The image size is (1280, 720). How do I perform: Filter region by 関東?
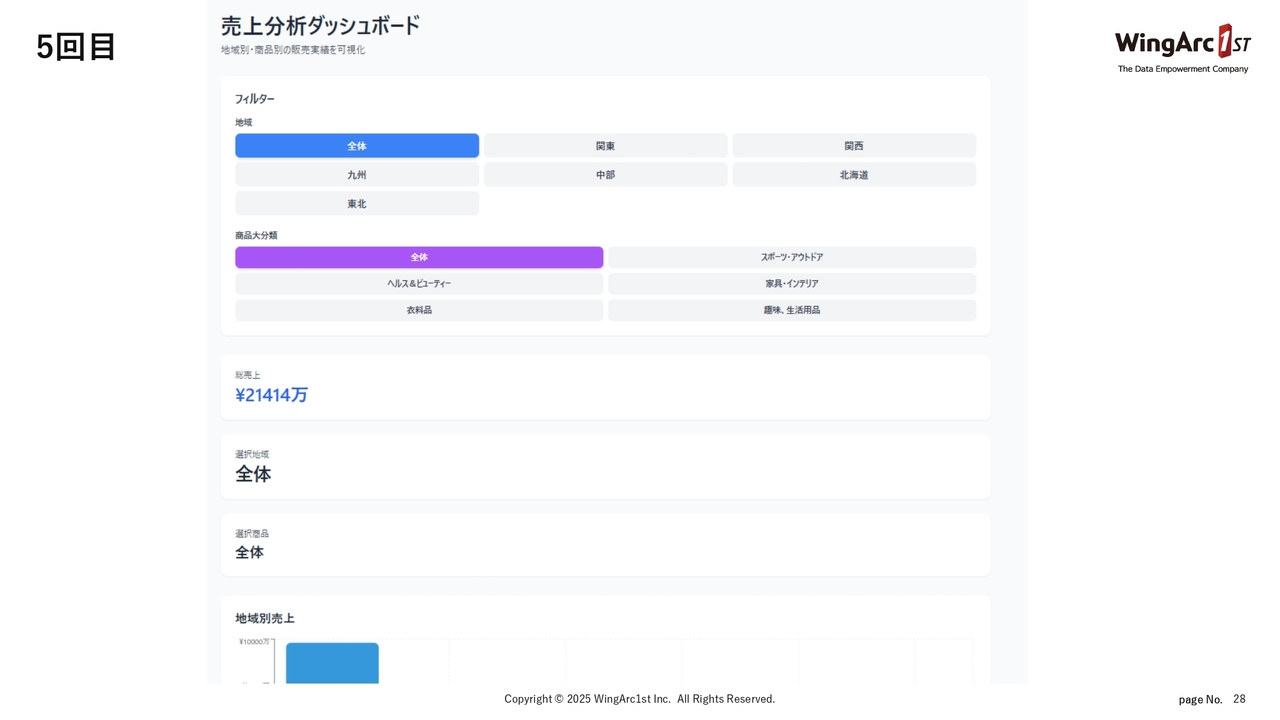(605, 146)
